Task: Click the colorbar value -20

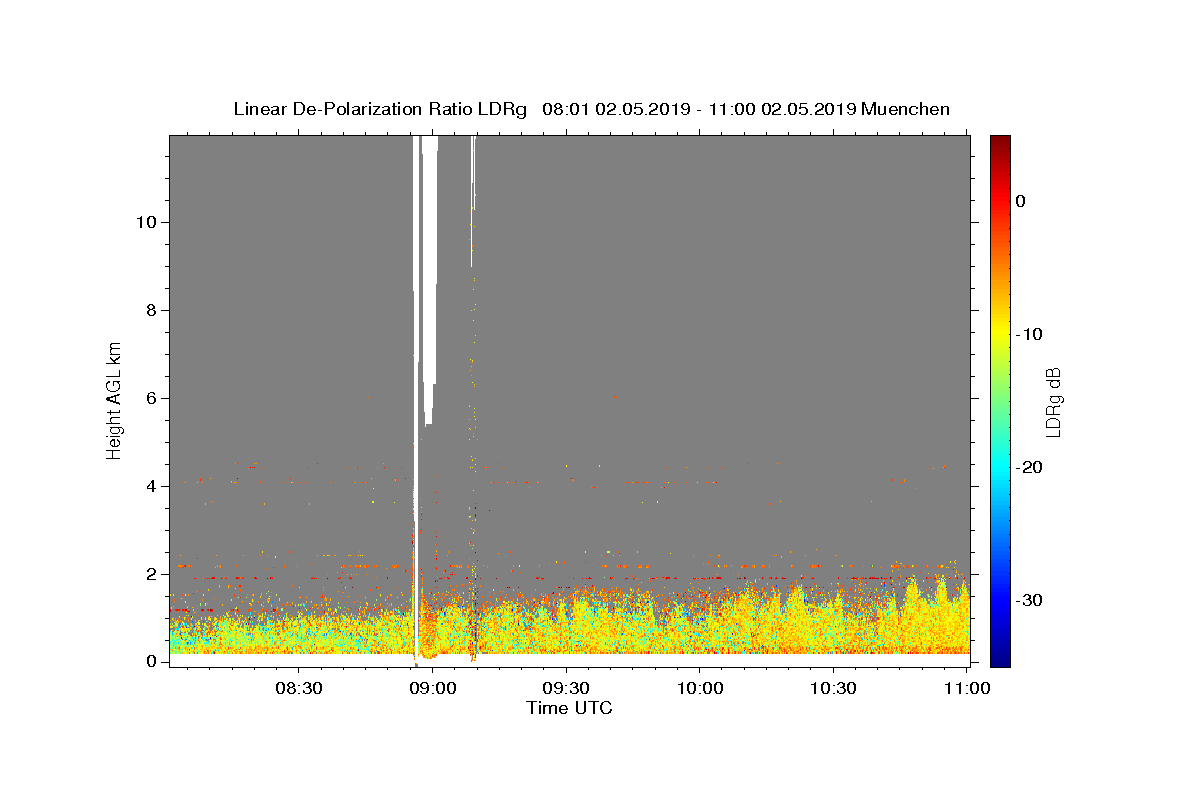Action: click(x=1030, y=467)
